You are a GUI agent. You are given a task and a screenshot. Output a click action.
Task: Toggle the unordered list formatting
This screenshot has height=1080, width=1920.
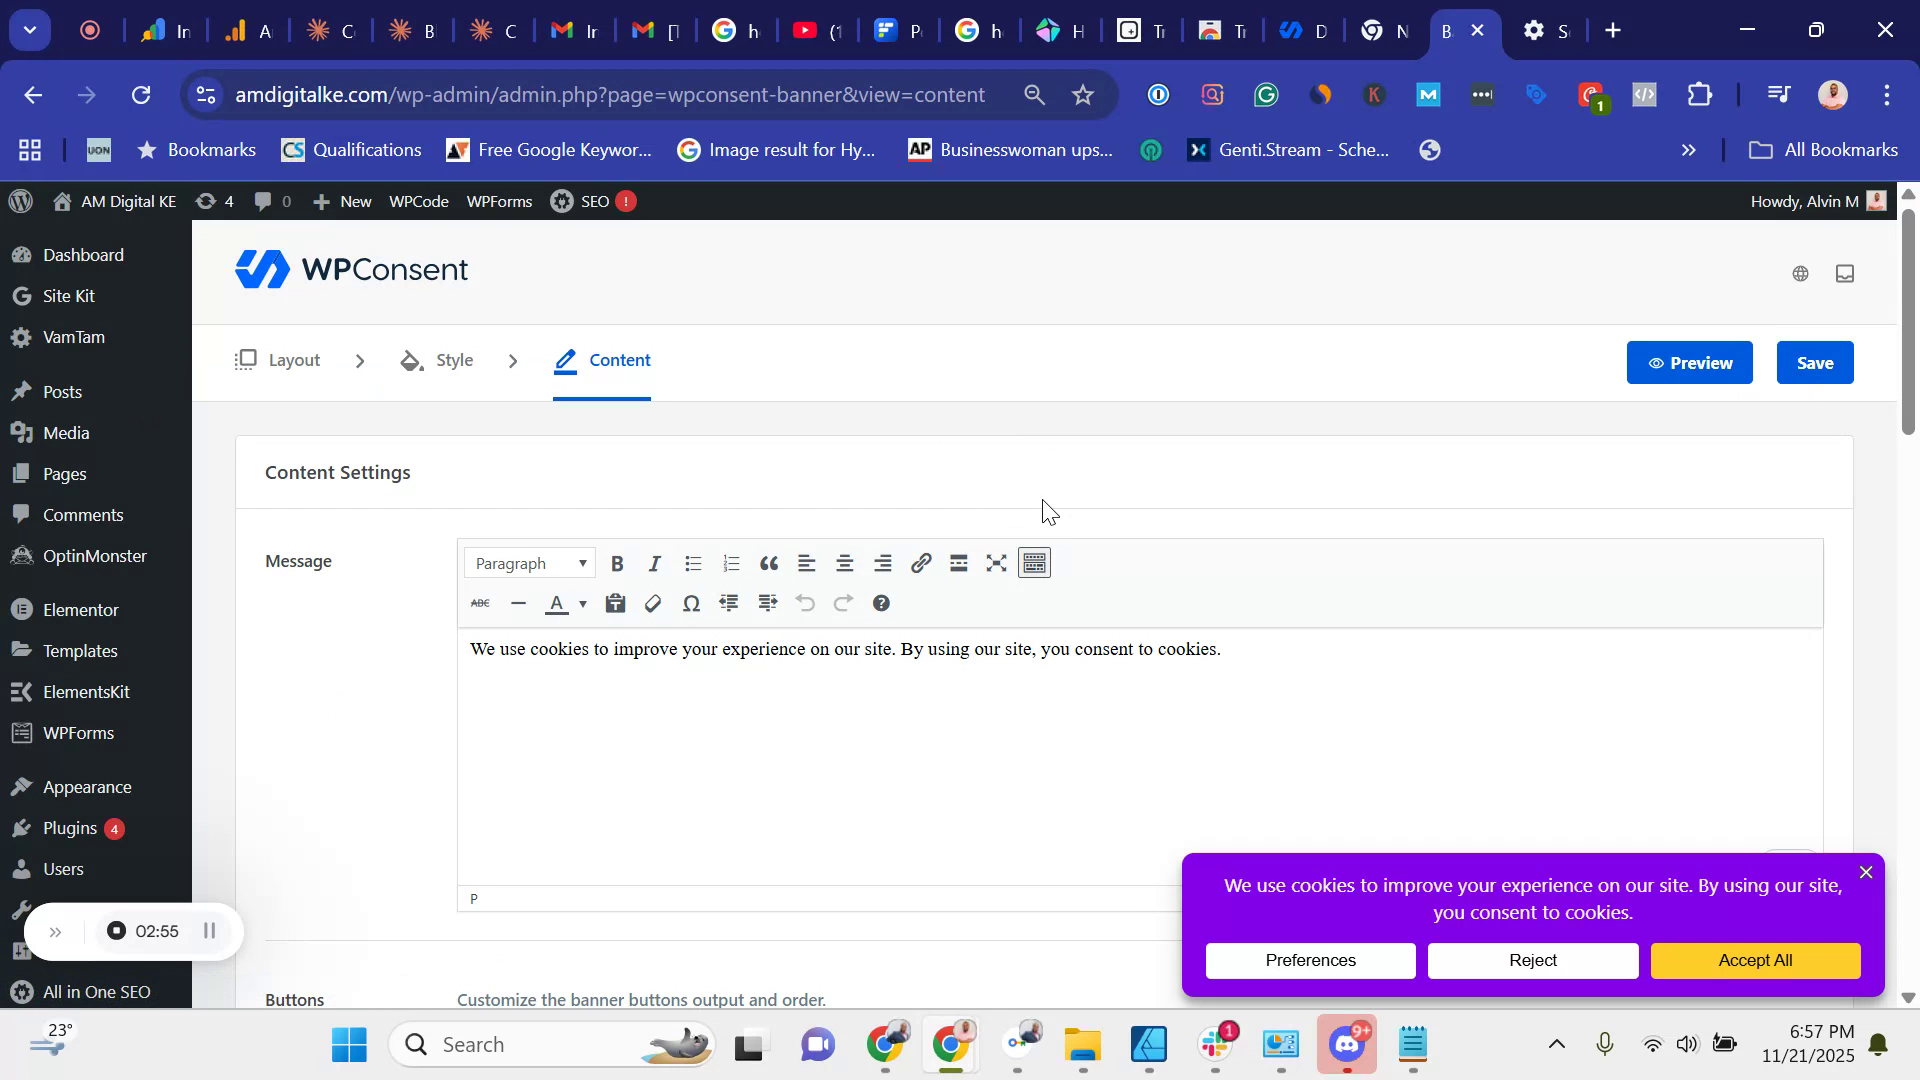pyautogui.click(x=693, y=563)
